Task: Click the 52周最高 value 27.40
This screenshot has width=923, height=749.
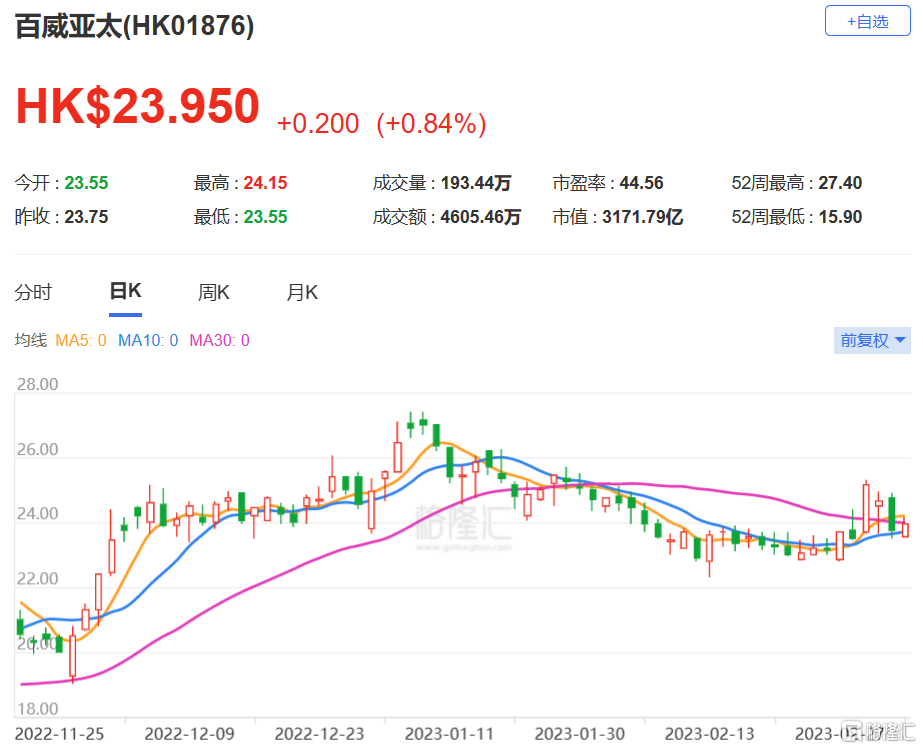Action: (840, 183)
